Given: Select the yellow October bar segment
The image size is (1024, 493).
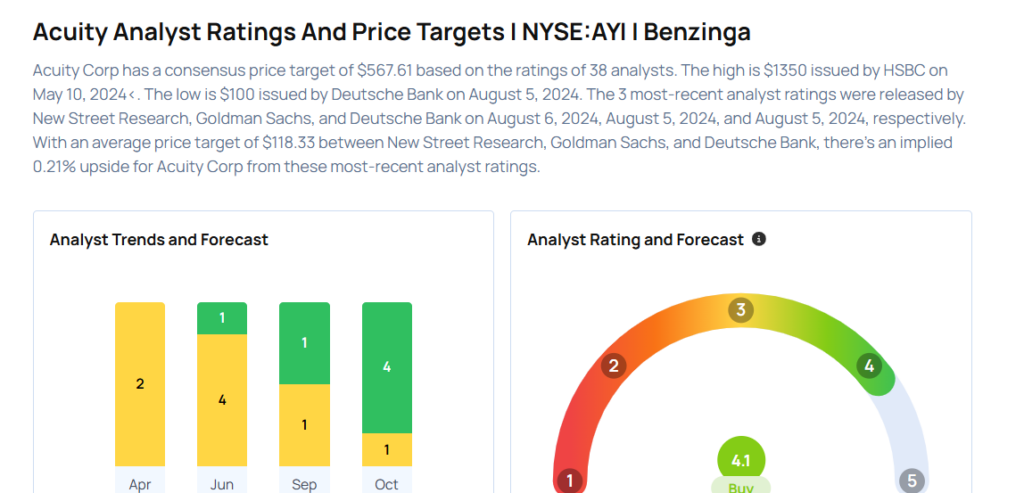Looking at the screenshot, I should coord(386,449).
